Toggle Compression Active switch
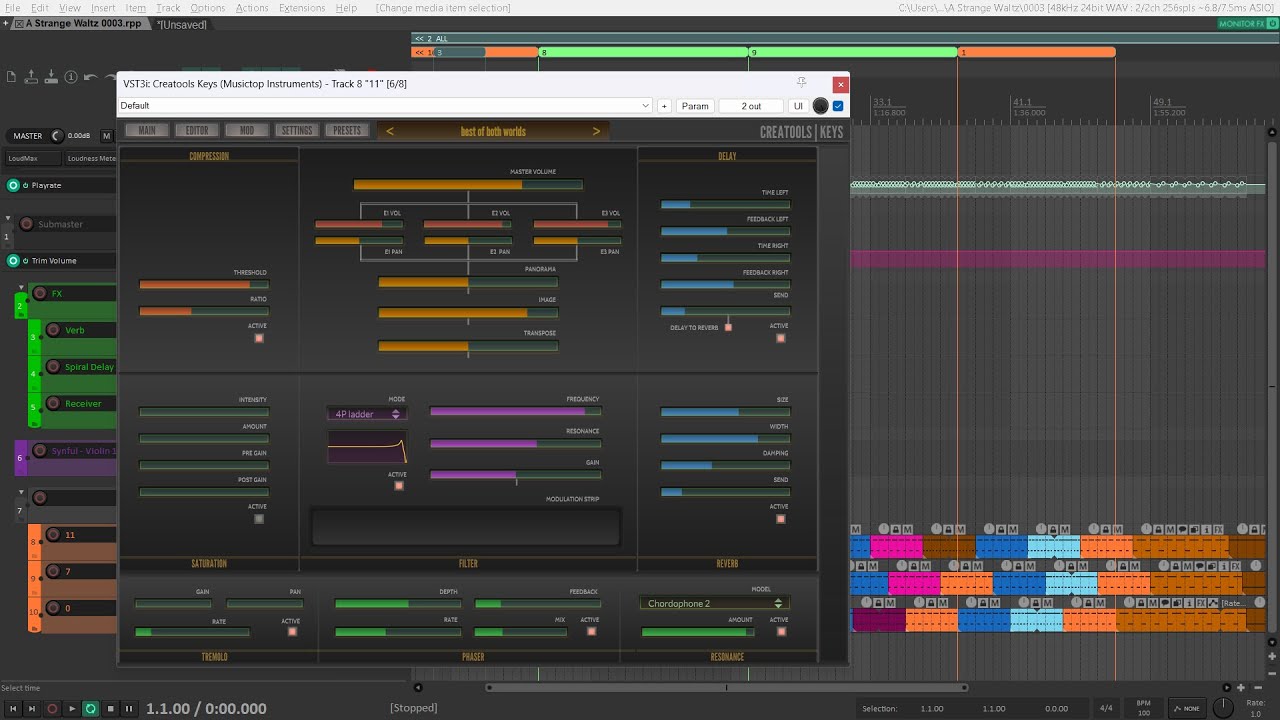The image size is (1280, 720). pos(259,338)
